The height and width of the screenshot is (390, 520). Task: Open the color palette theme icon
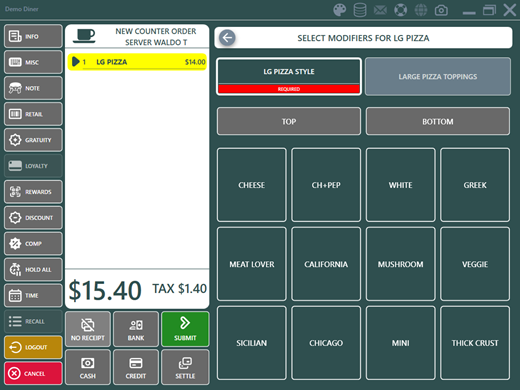pos(340,10)
